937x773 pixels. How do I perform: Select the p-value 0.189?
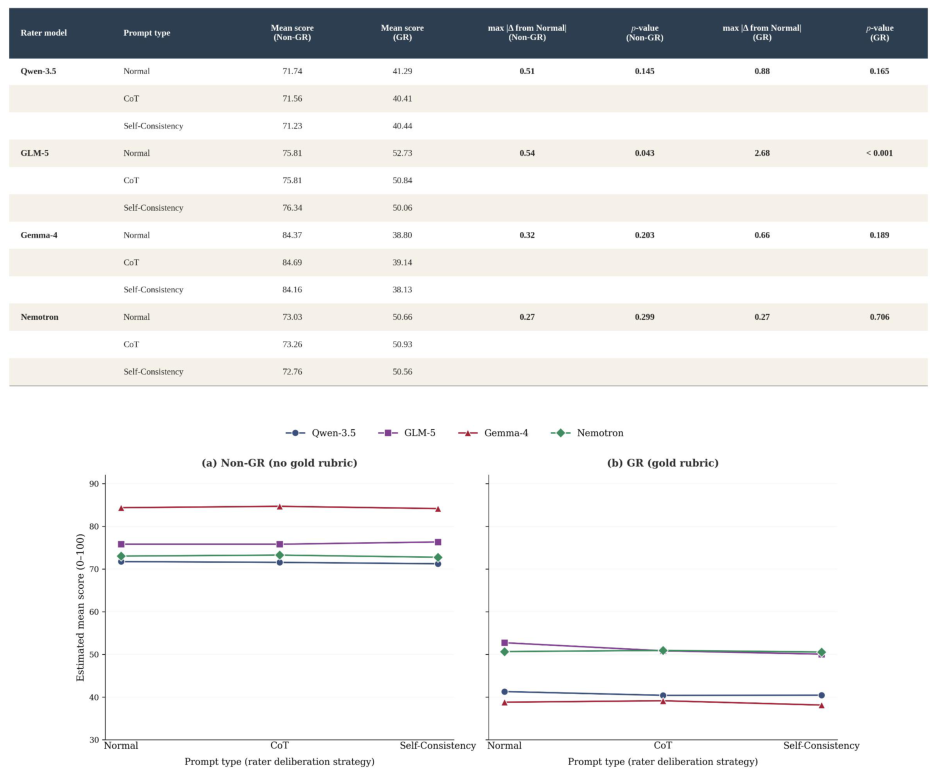pos(880,235)
